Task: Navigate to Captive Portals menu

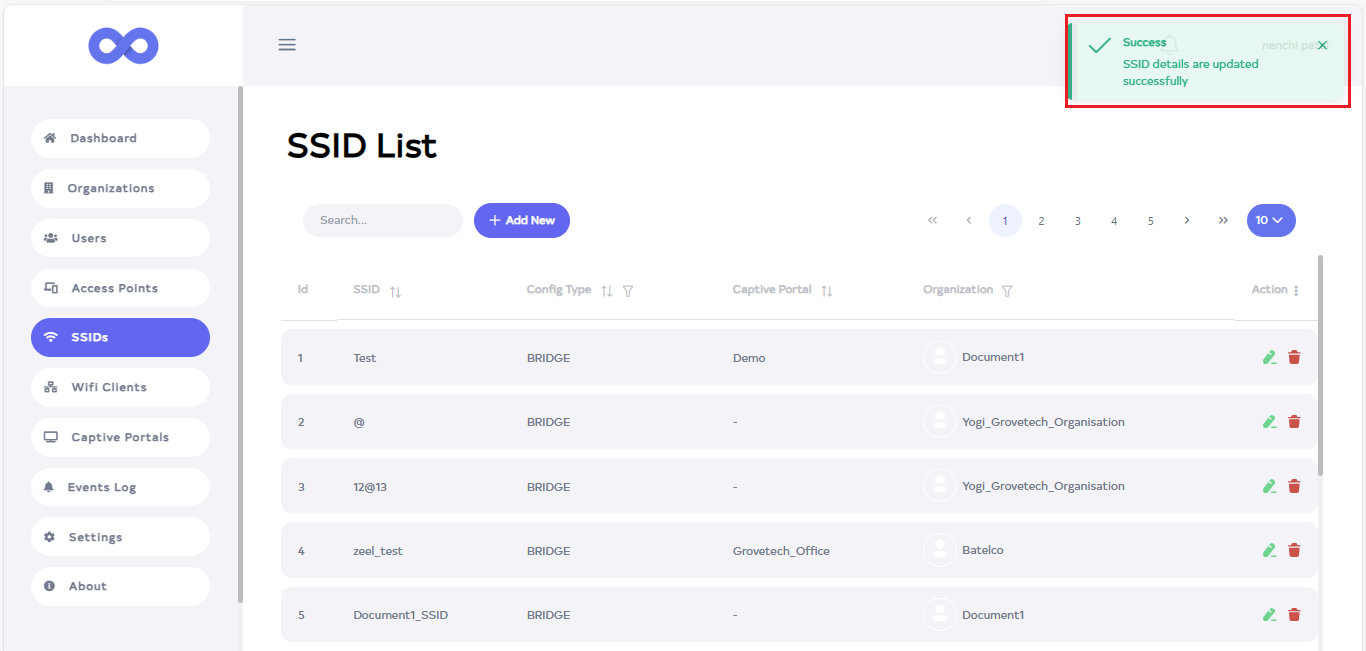Action: click(x=120, y=437)
